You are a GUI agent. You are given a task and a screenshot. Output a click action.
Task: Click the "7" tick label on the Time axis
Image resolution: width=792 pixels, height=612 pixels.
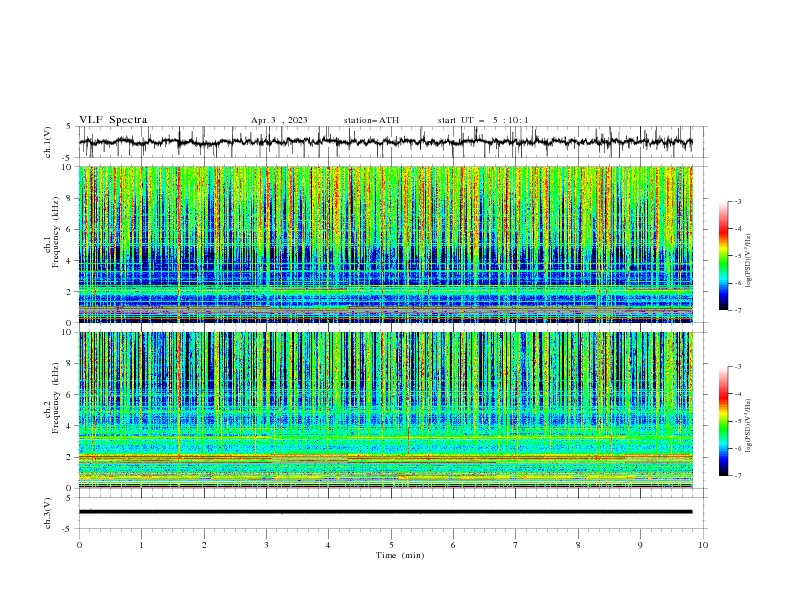point(516,545)
